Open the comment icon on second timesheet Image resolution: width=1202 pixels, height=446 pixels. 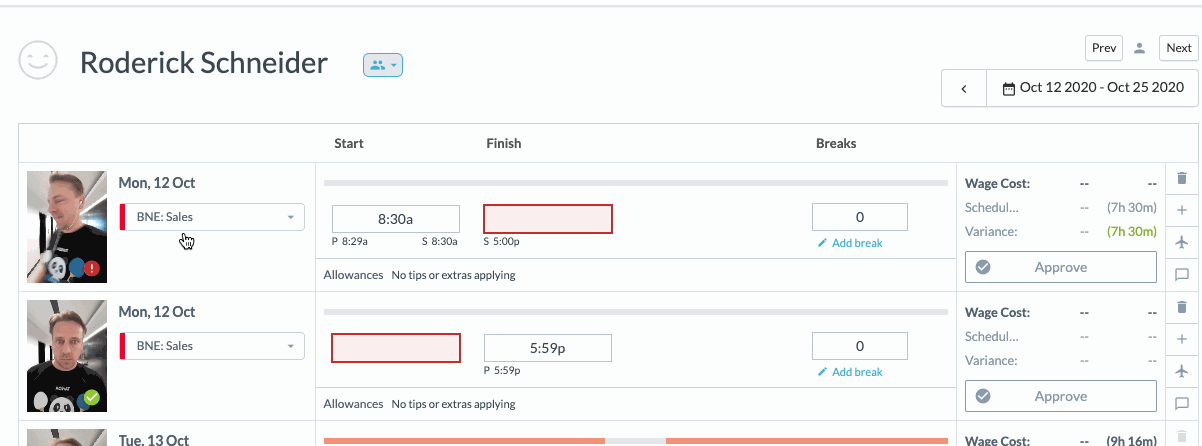click(1181, 404)
